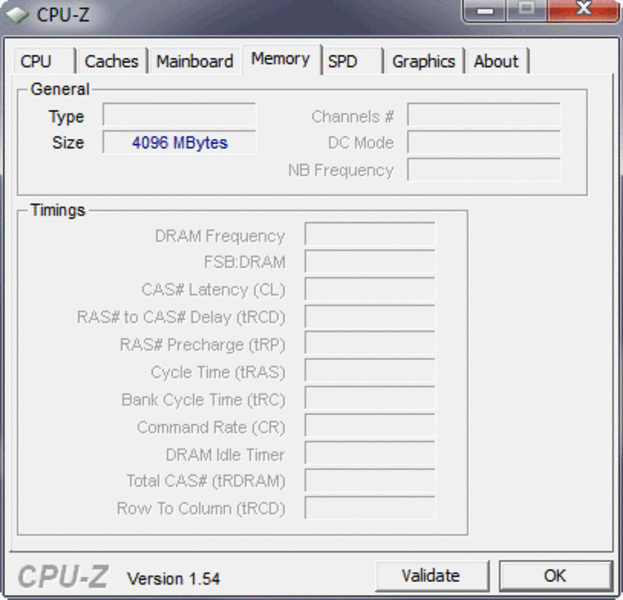Click the Row To Column (tRCD) field
This screenshot has width=623, height=600.
coord(370,508)
